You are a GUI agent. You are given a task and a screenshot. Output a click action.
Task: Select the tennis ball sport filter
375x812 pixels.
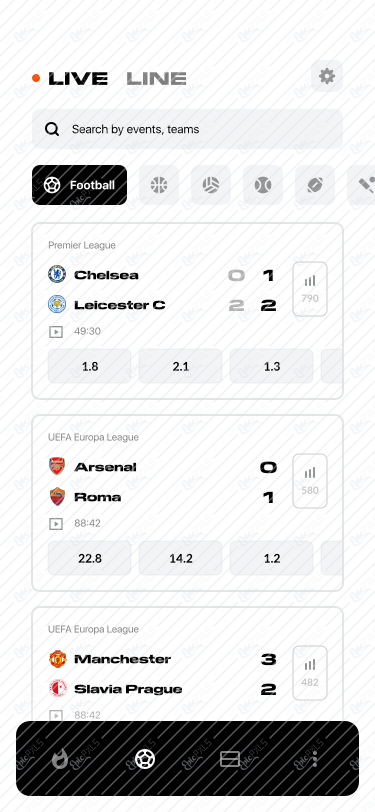click(x=263, y=185)
